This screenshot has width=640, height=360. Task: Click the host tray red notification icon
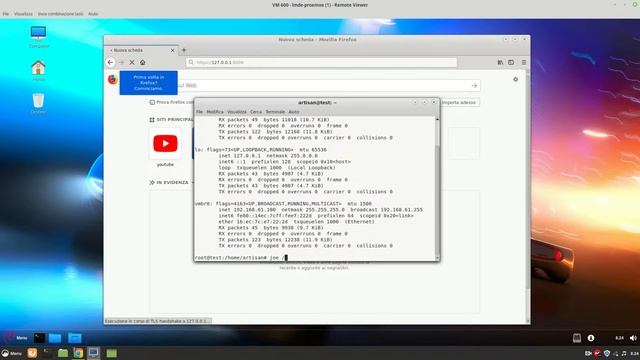coord(597,353)
